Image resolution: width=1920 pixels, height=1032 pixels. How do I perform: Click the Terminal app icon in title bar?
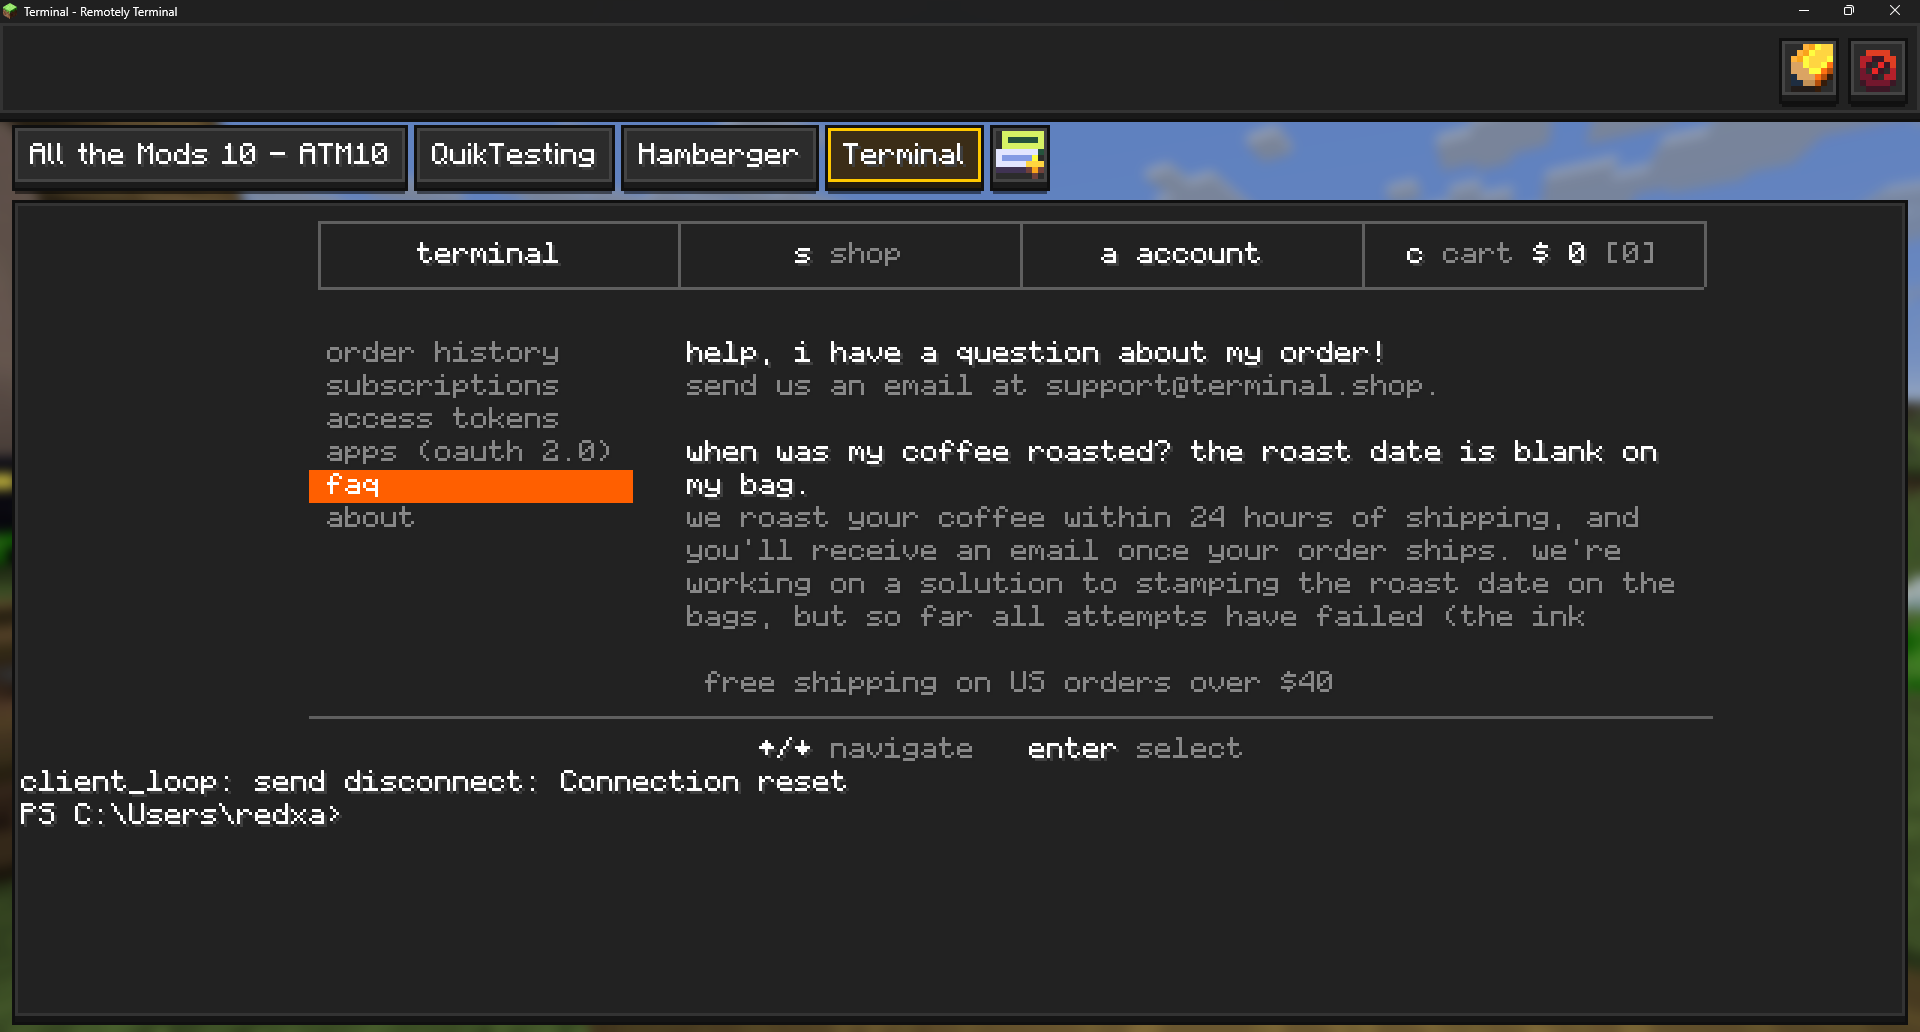click(10, 11)
